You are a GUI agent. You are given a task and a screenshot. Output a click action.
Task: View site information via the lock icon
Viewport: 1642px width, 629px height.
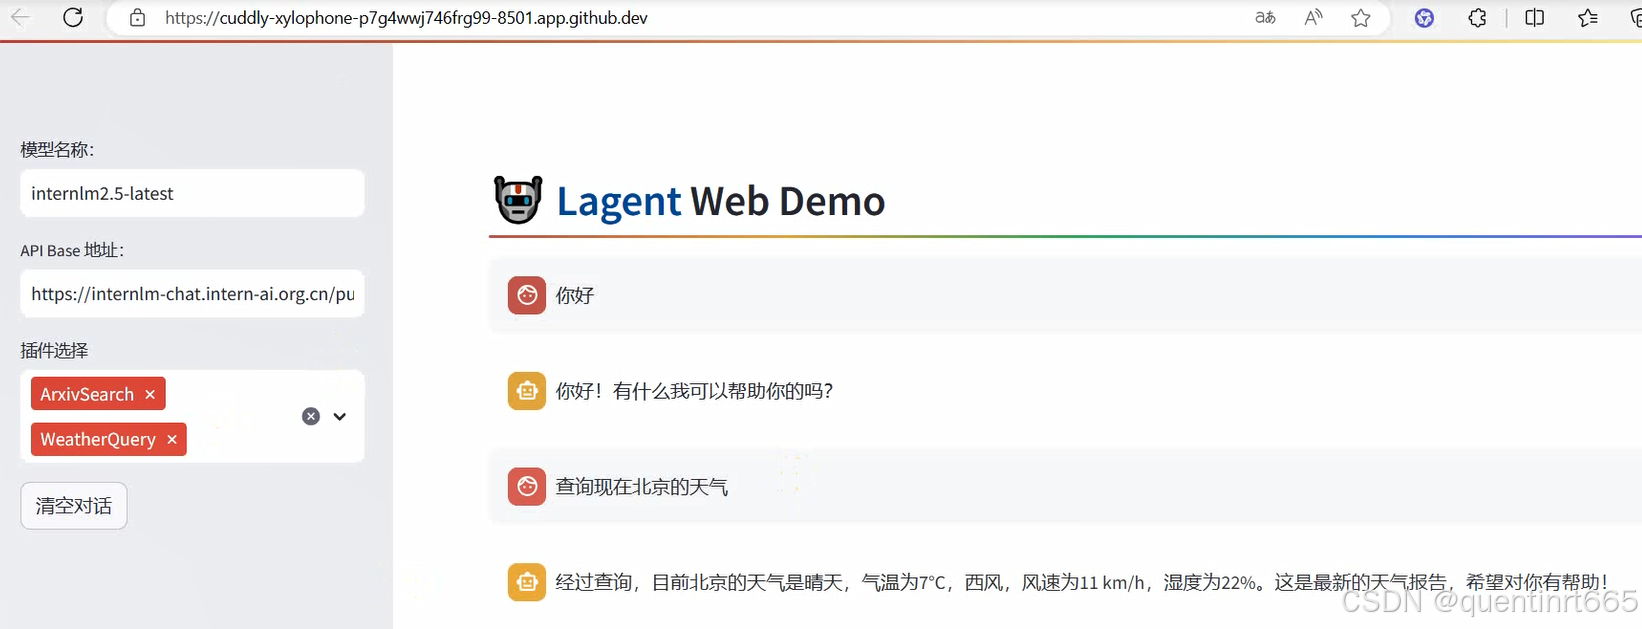pyautogui.click(x=138, y=18)
